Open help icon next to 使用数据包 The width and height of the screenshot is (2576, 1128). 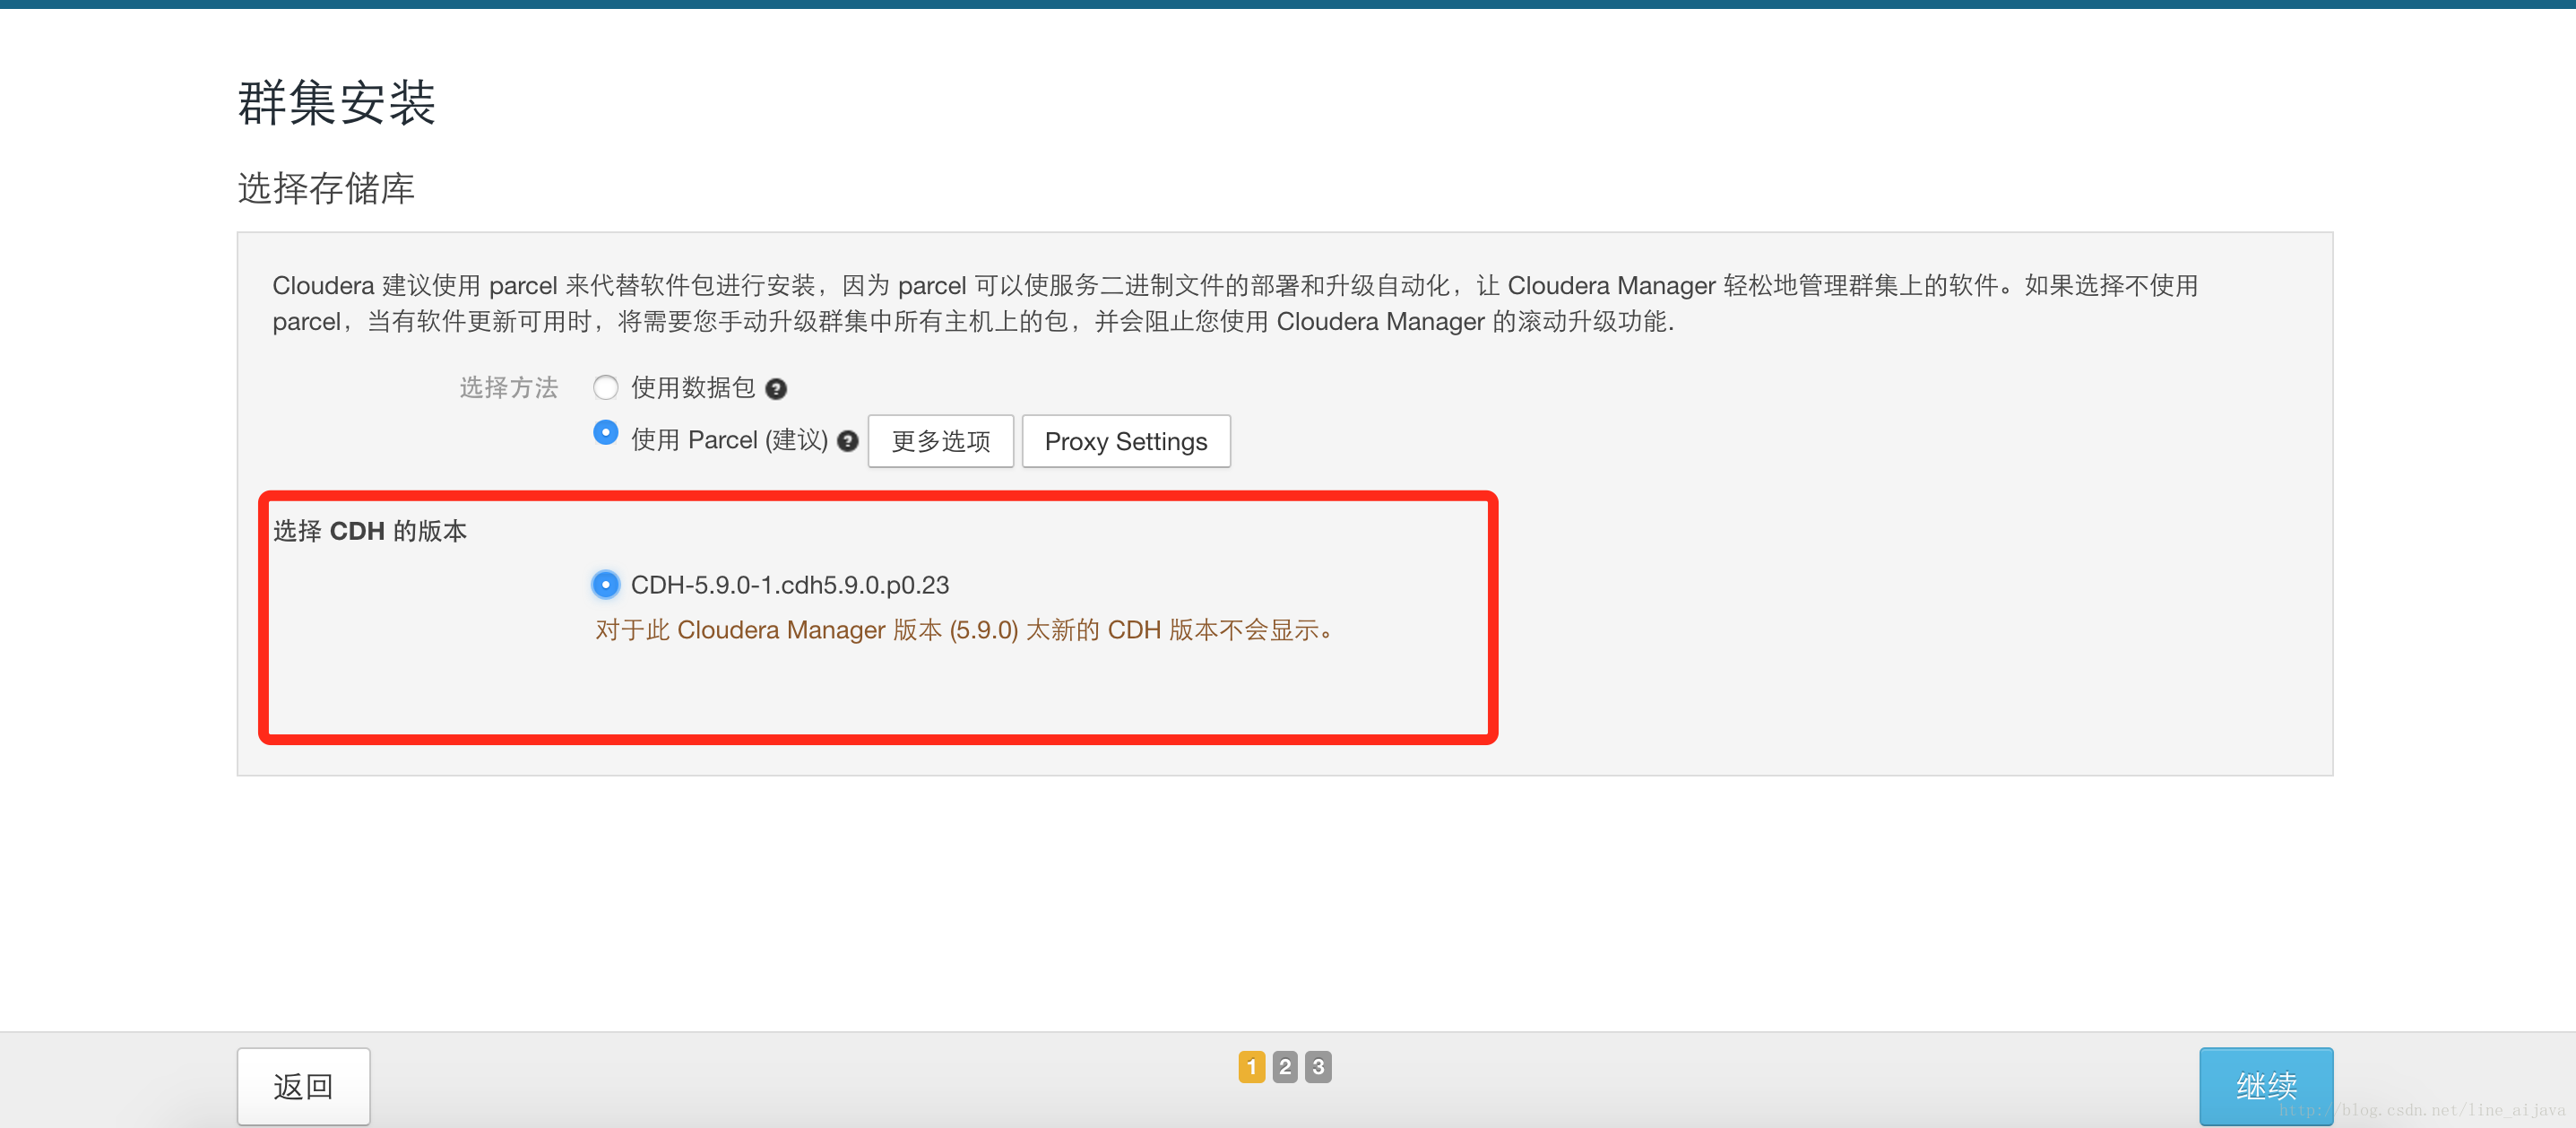pos(776,389)
